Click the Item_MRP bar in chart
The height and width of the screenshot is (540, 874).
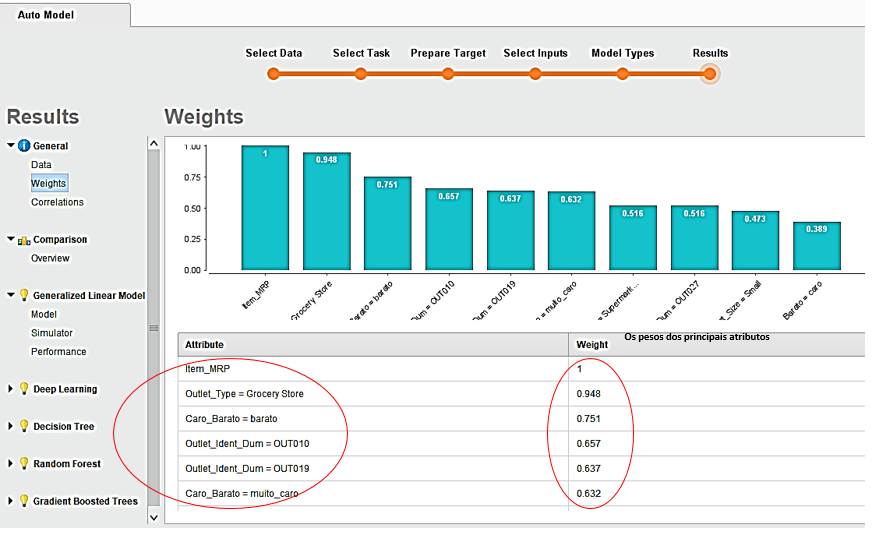click(x=265, y=208)
